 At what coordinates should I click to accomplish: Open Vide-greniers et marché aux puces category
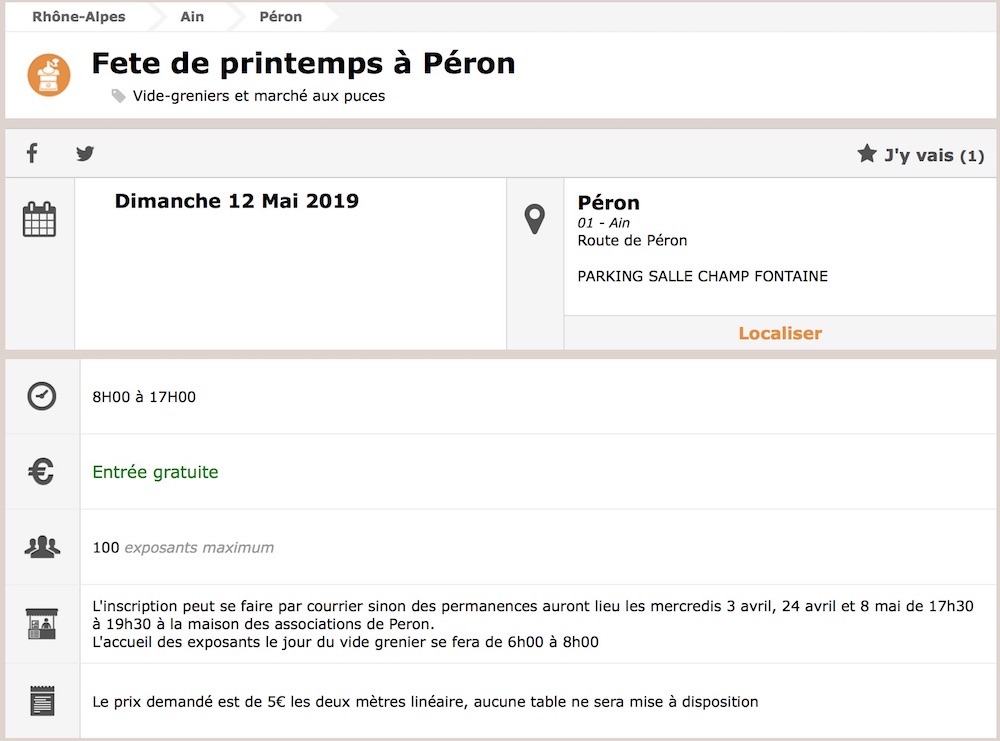click(x=259, y=96)
